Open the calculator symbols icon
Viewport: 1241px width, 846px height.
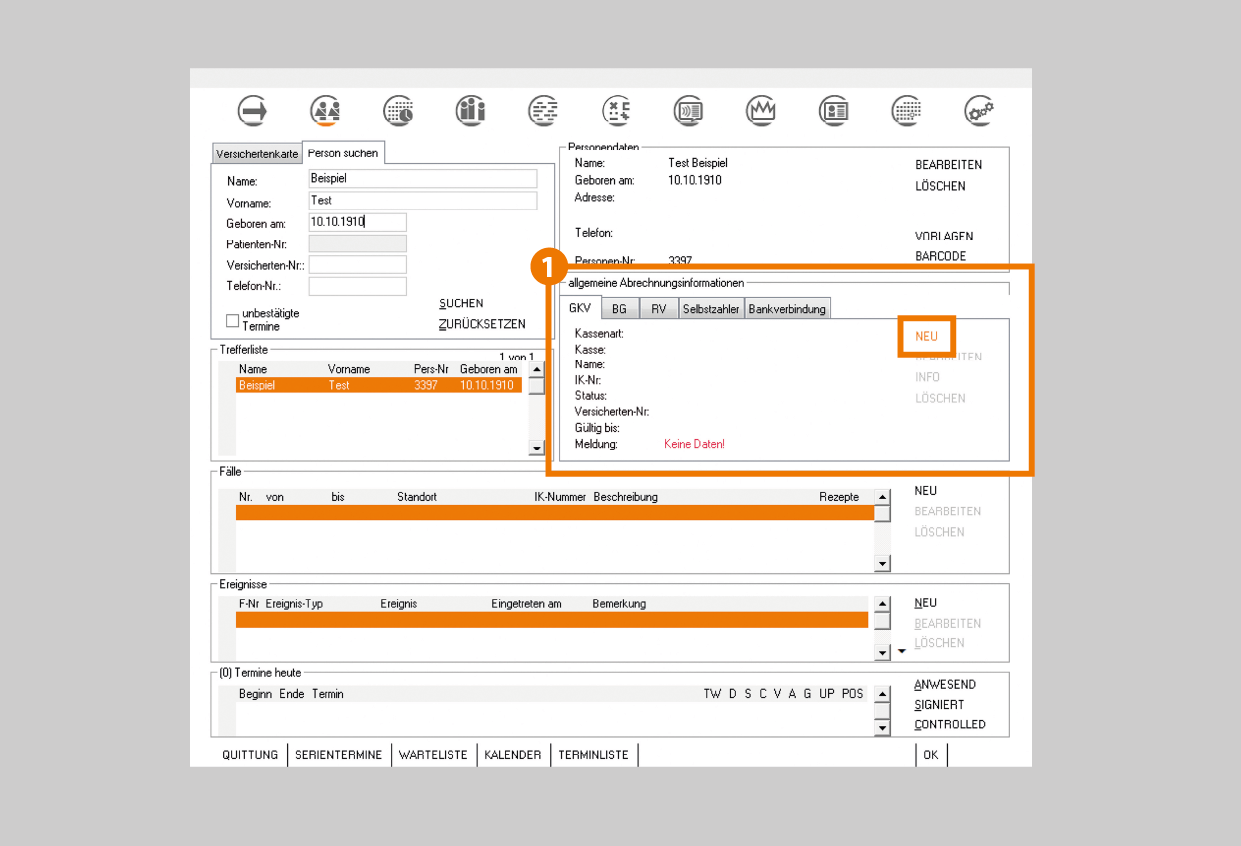click(617, 111)
